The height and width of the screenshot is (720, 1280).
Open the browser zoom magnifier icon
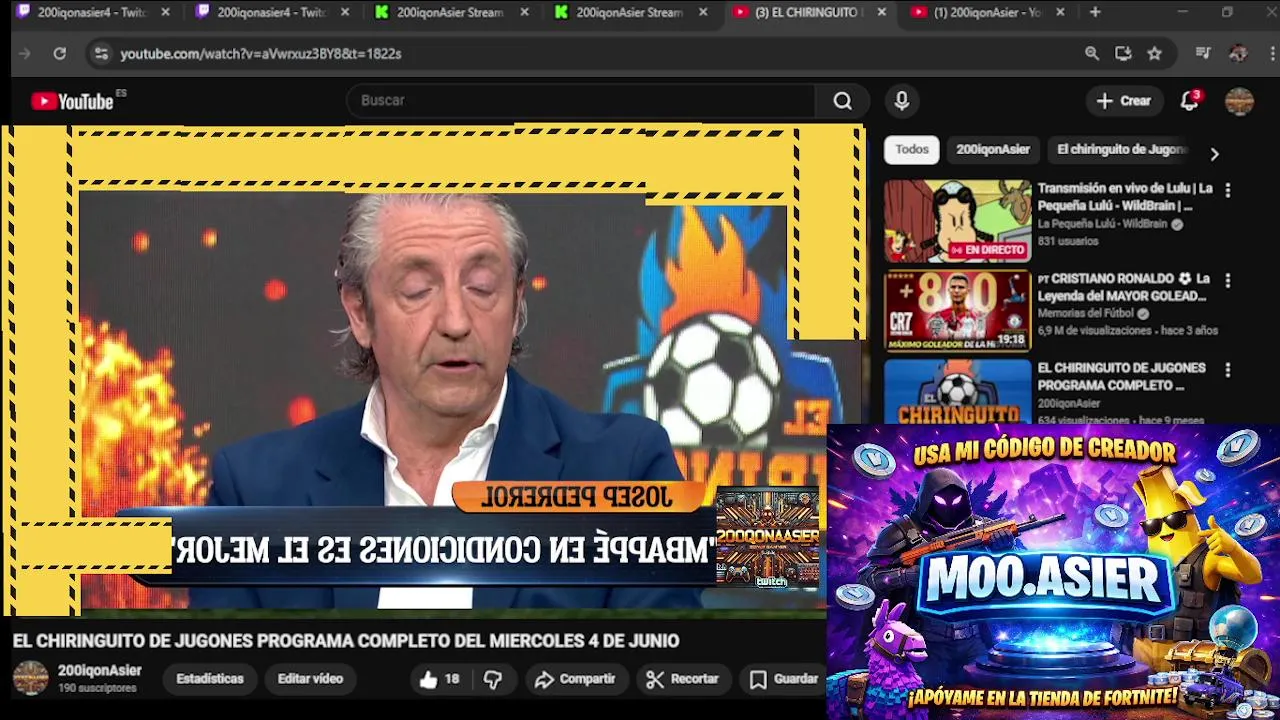pos(1092,53)
